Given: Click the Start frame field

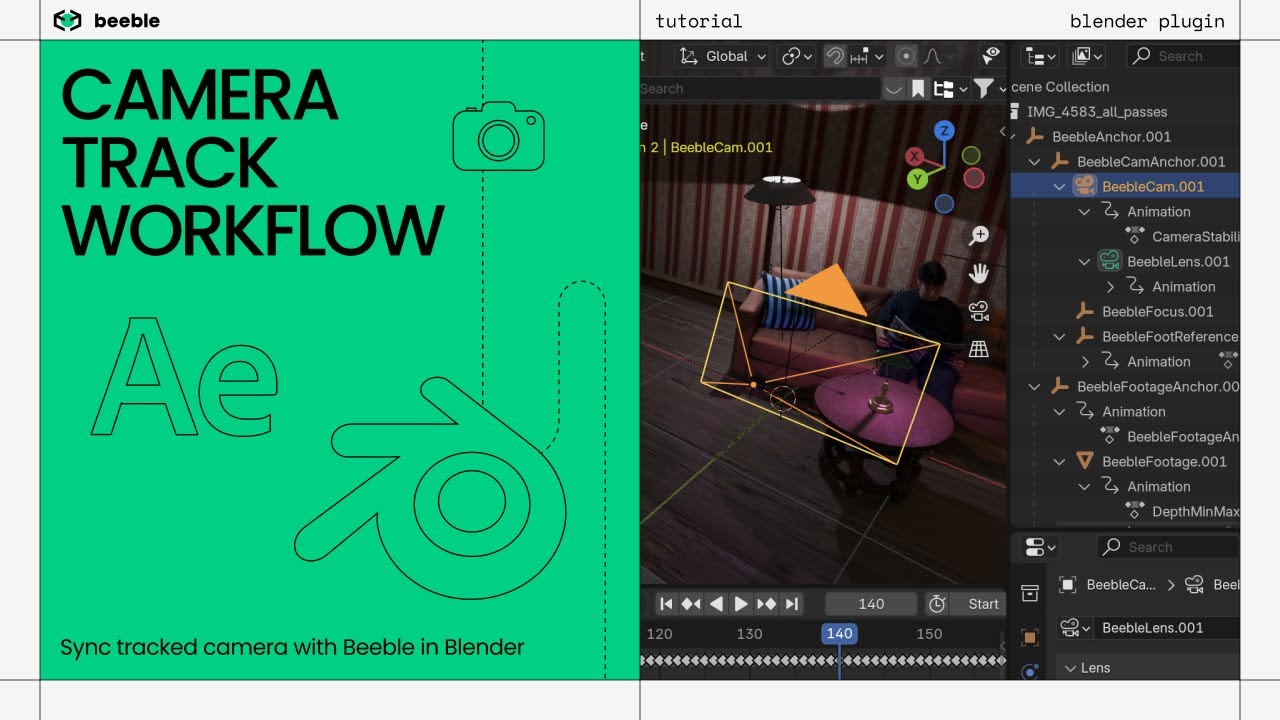Looking at the screenshot, I should coord(978,604).
